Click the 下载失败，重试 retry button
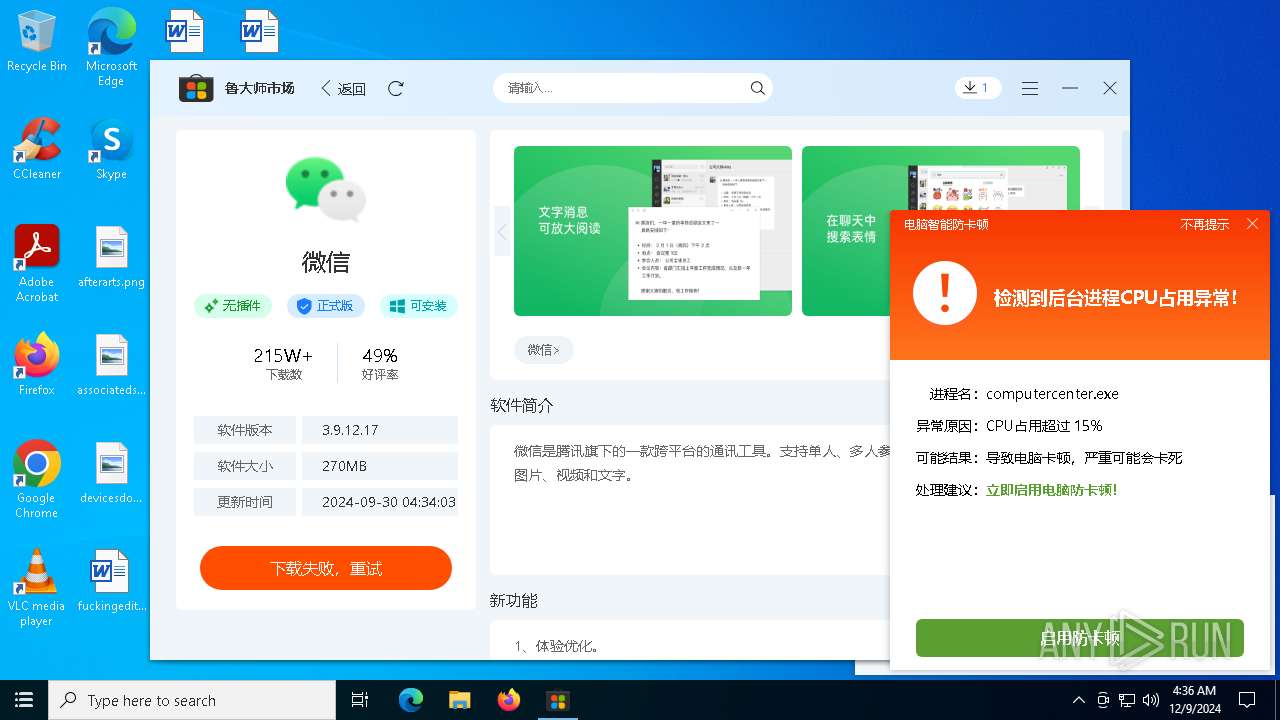 326,568
